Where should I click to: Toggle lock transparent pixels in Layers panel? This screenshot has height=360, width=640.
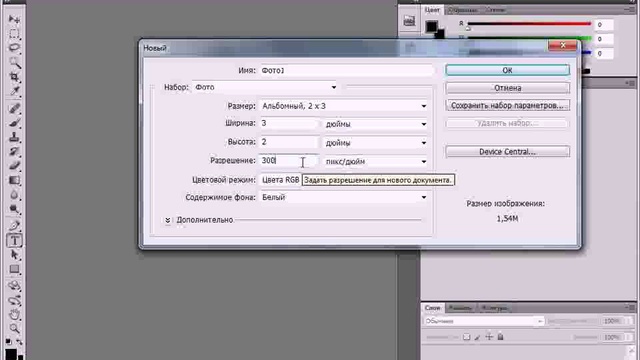tap(467, 337)
